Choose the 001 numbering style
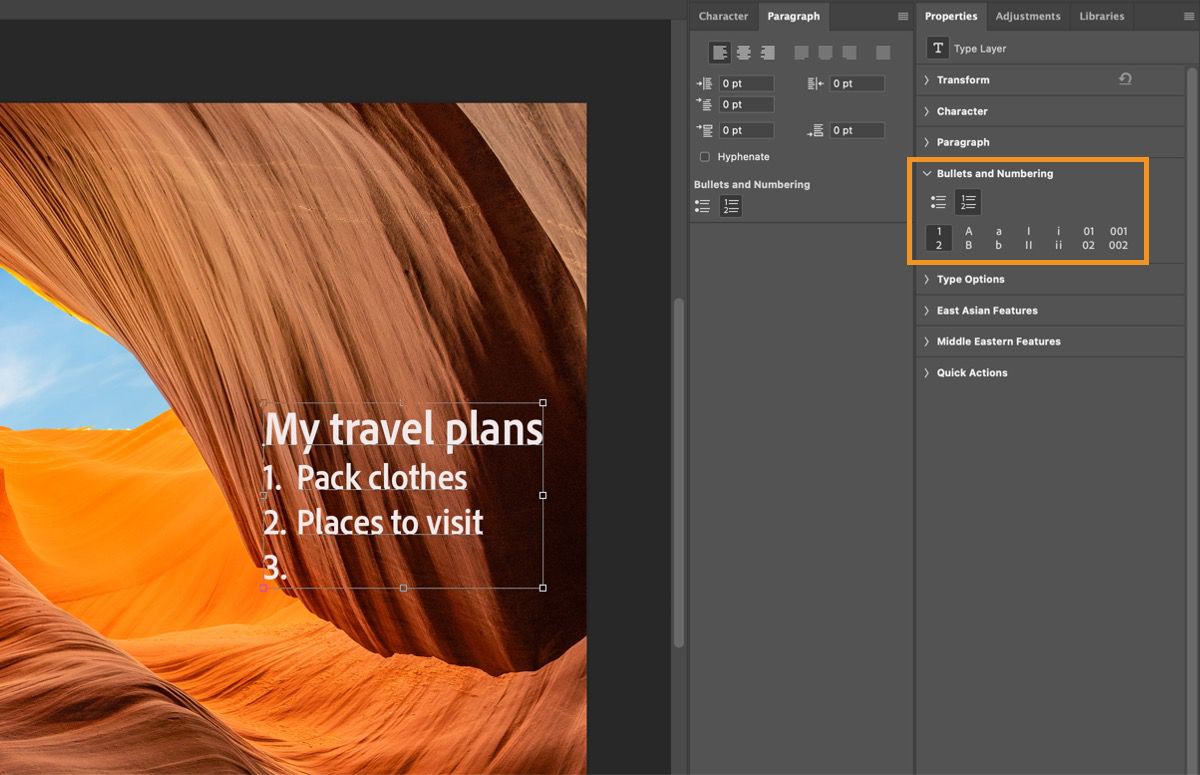1200x775 pixels. click(x=1118, y=237)
